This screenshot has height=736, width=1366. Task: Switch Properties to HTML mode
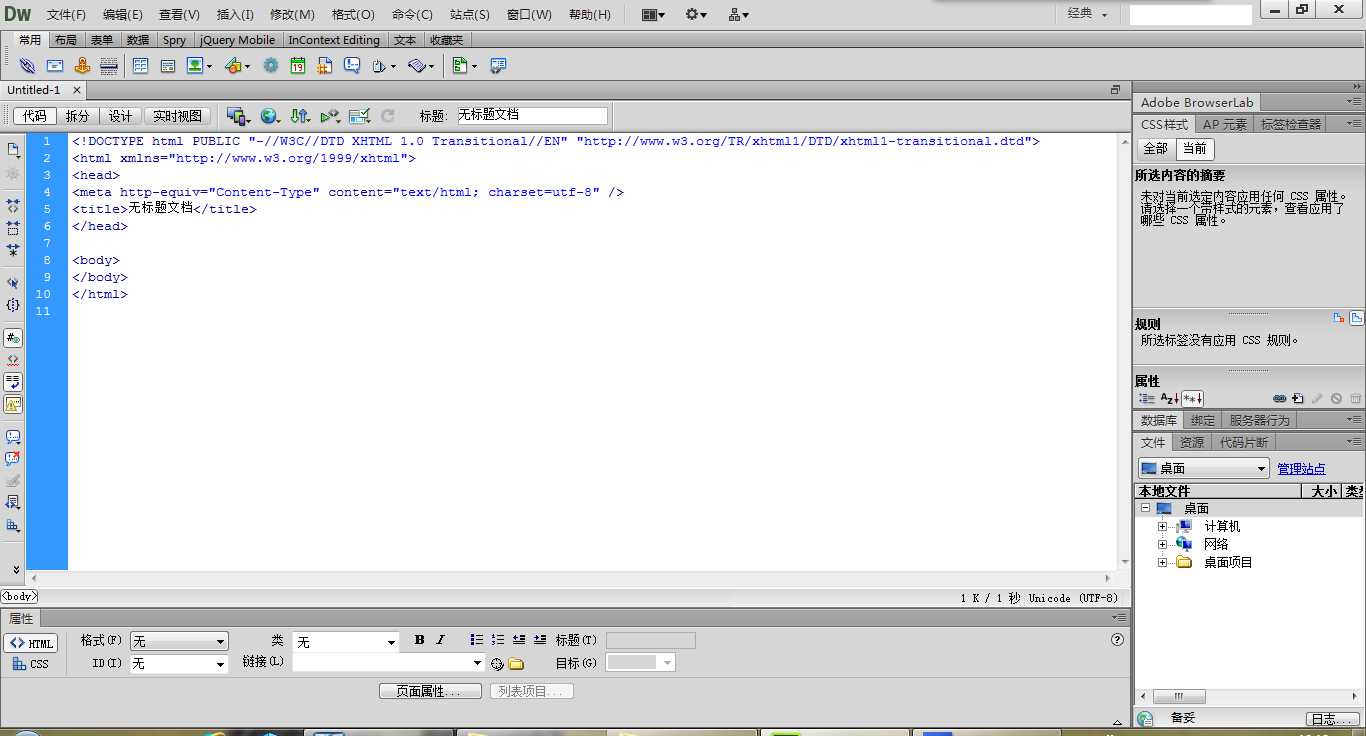pos(31,643)
